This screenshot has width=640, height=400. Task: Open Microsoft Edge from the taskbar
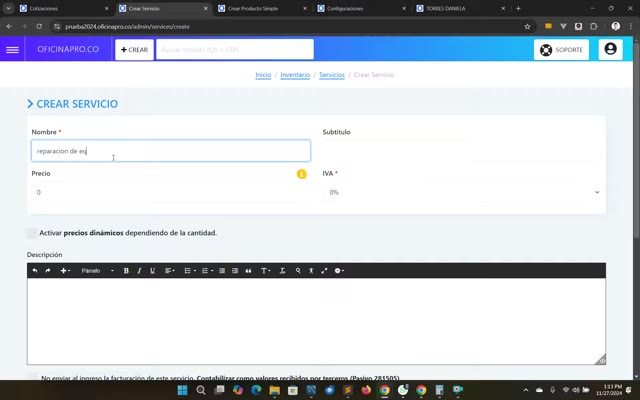coord(256,390)
